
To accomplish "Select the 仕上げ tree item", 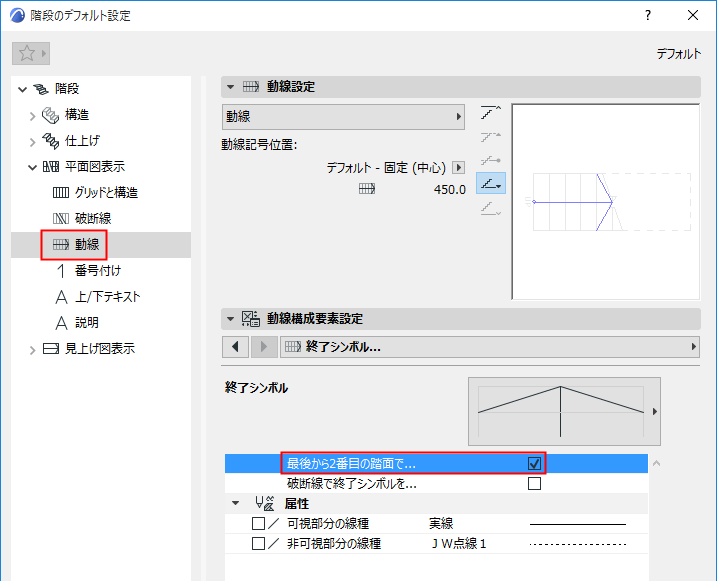I will (x=82, y=141).
